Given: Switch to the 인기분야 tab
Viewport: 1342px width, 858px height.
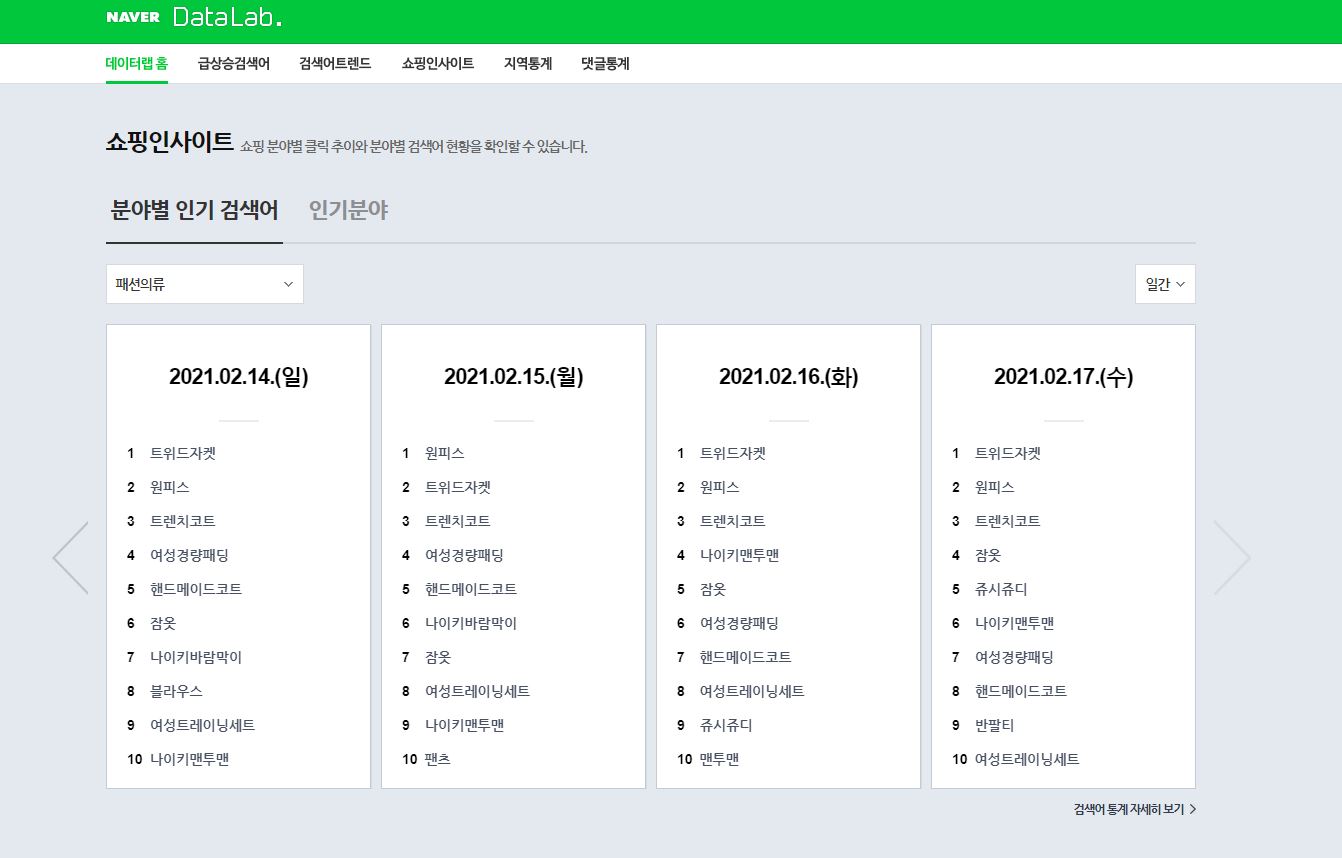Looking at the screenshot, I should point(348,211).
